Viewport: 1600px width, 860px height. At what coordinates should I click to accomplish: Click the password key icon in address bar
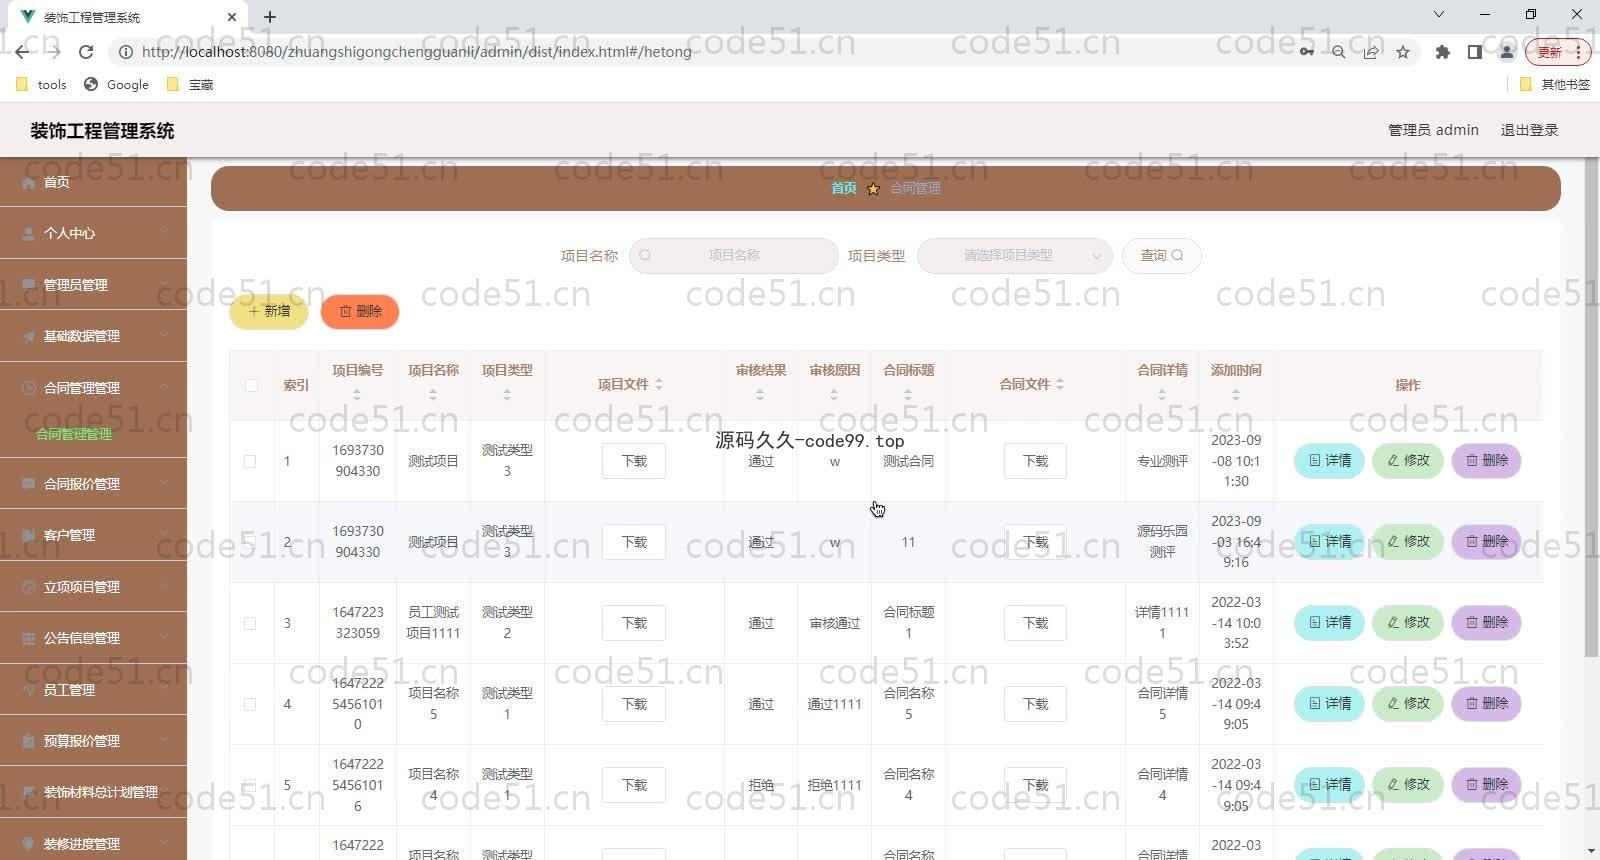coord(1306,52)
